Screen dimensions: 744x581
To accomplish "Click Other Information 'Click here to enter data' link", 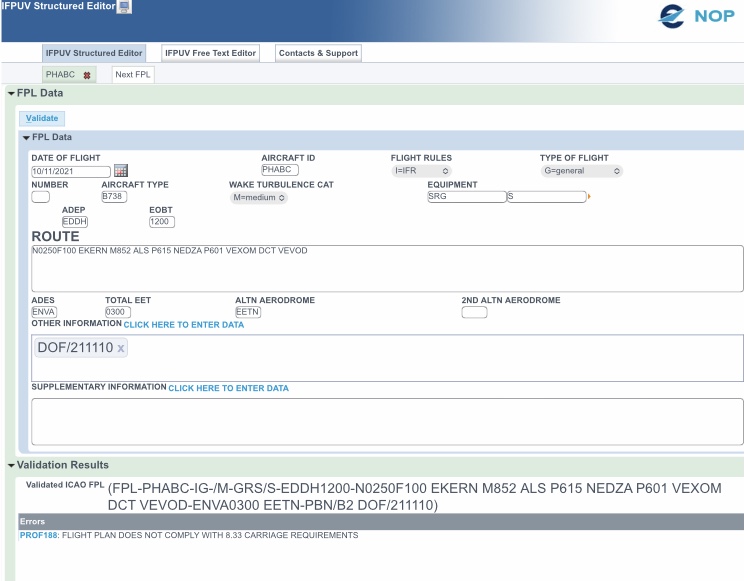I will tap(184, 325).
